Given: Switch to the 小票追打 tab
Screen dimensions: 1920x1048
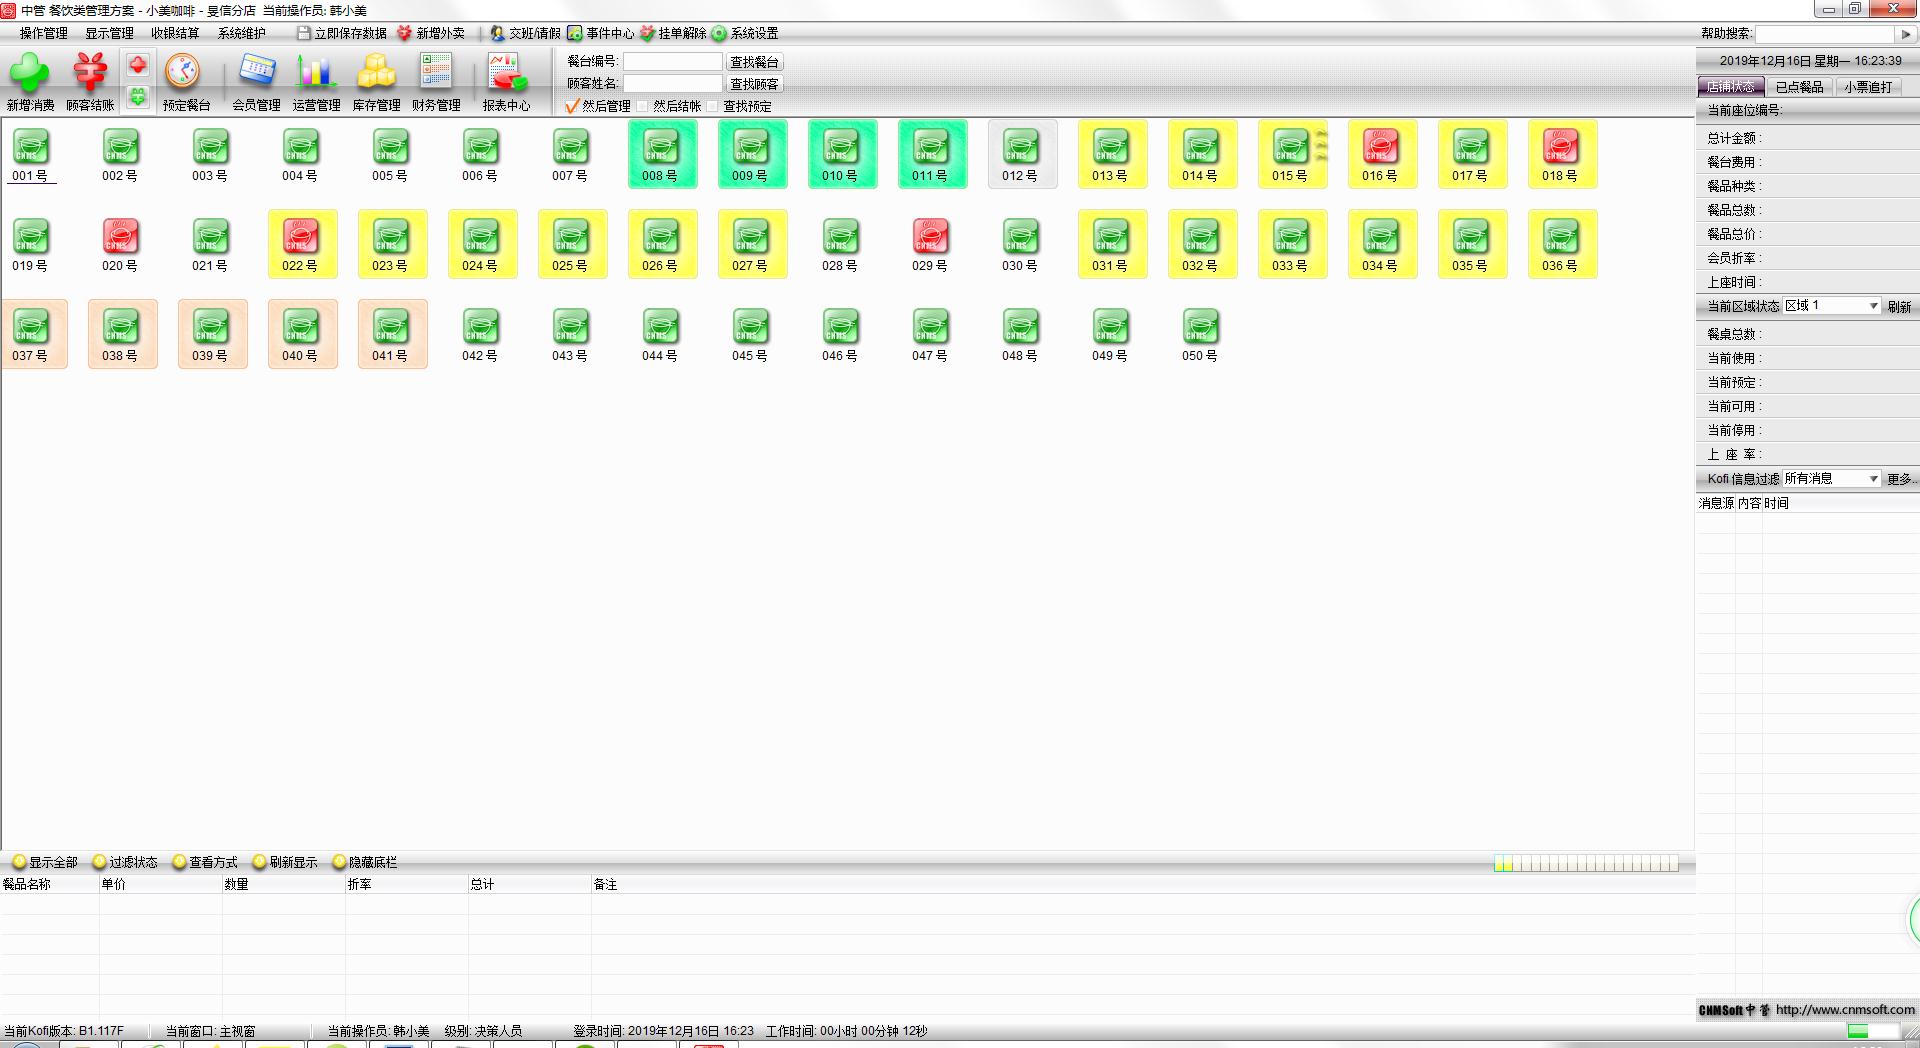Looking at the screenshot, I should [1868, 87].
